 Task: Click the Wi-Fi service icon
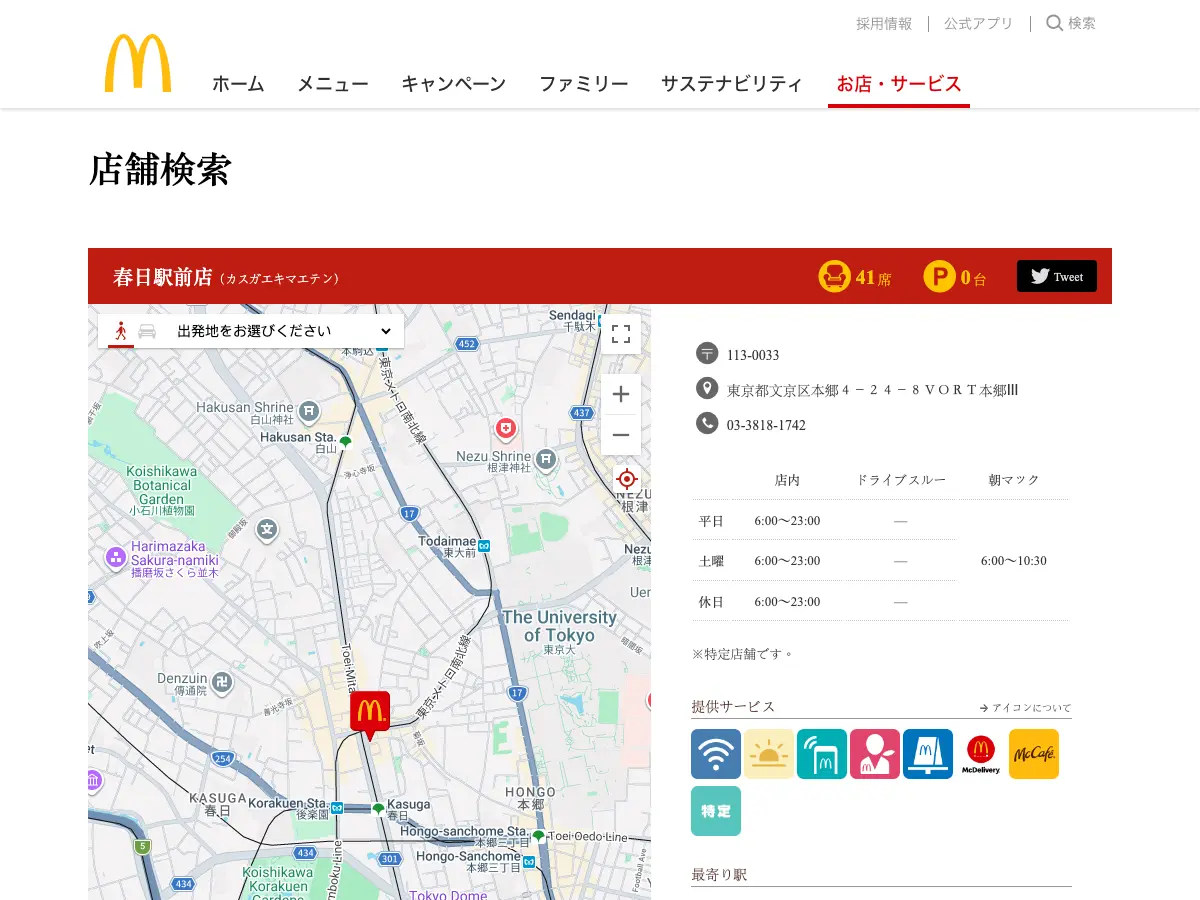click(716, 754)
